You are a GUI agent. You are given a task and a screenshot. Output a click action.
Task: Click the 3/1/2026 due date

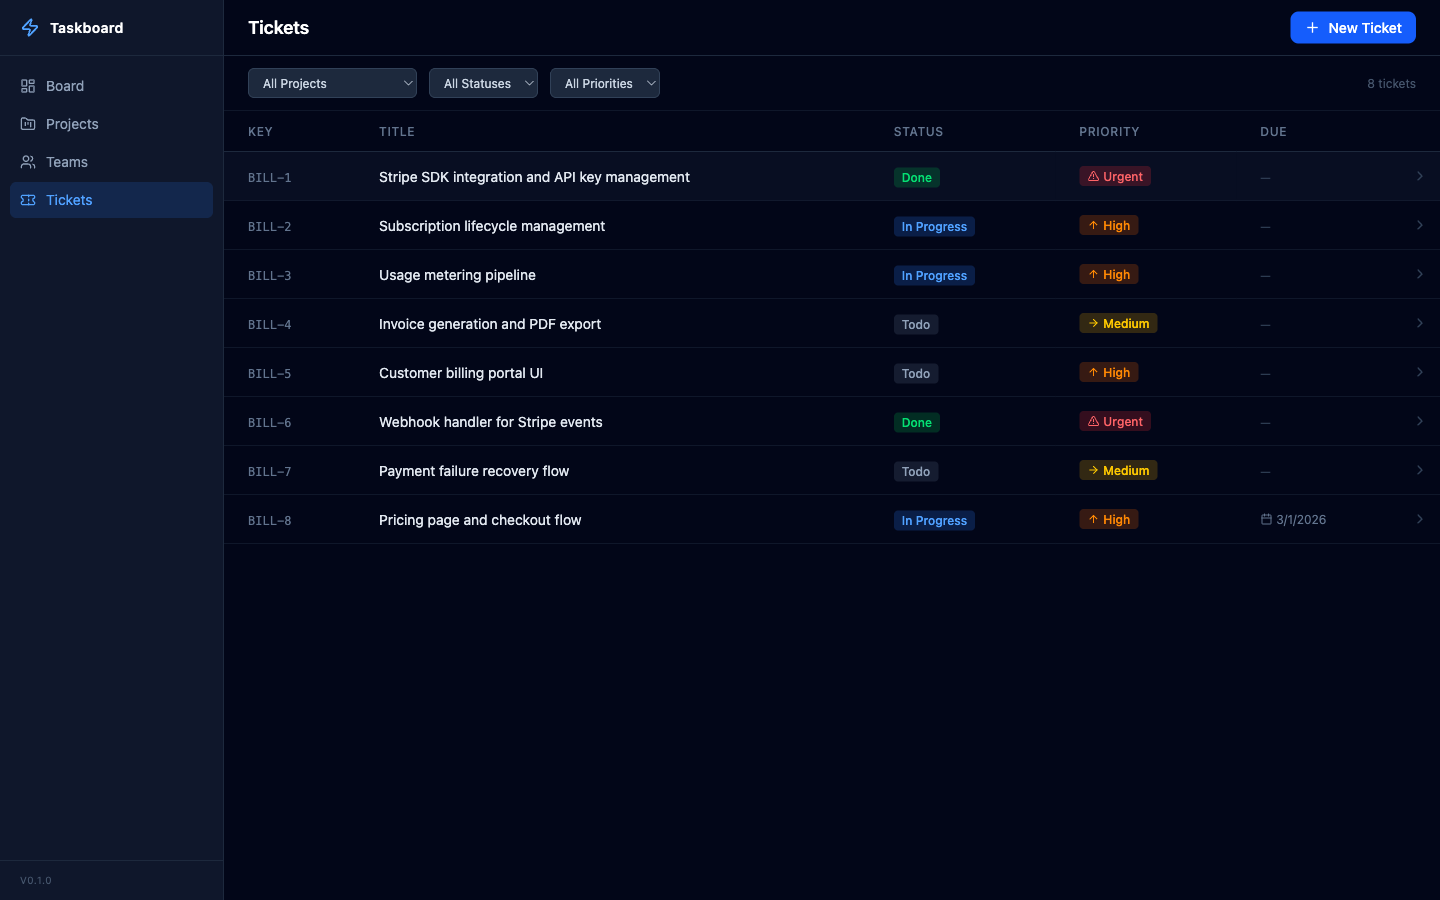point(1301,520)
